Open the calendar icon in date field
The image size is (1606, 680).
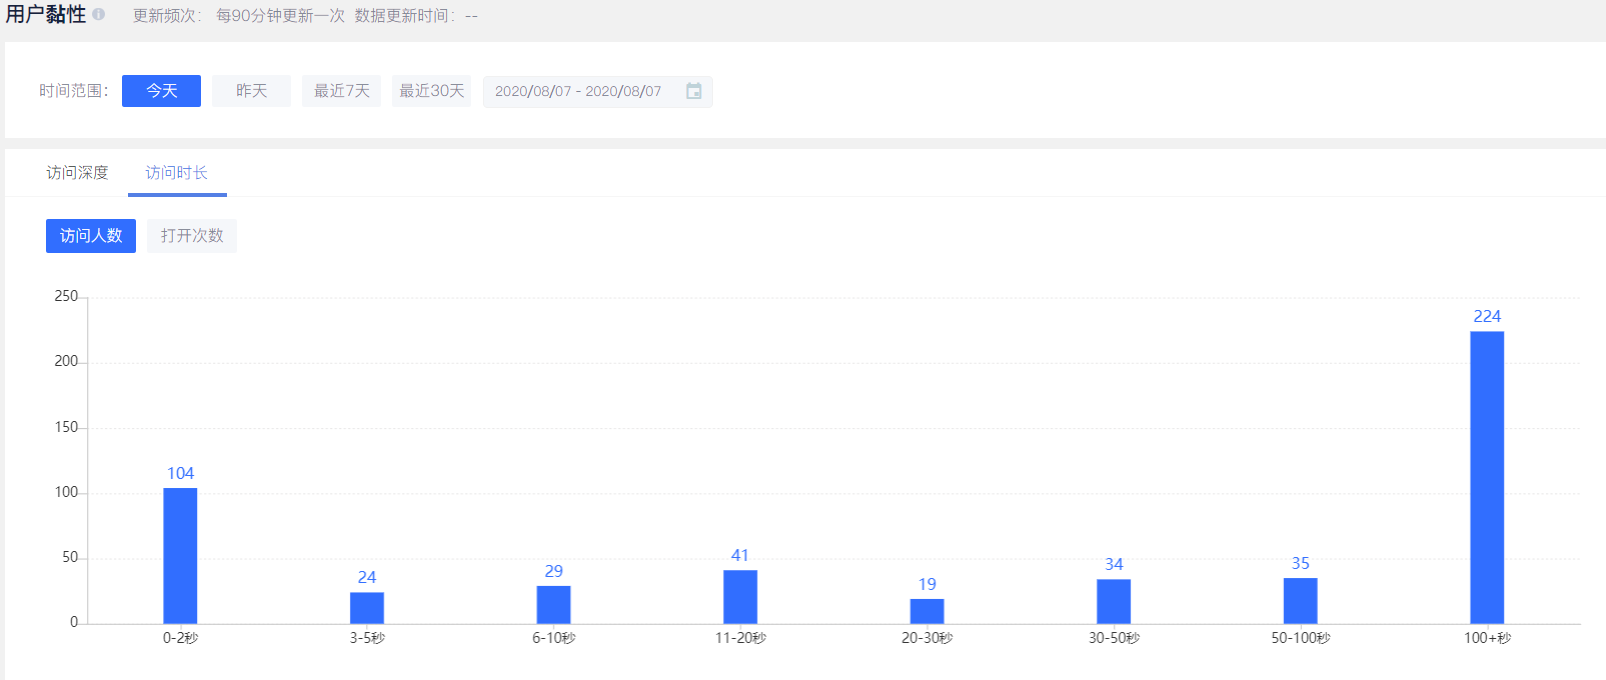[x=693, y=91]
